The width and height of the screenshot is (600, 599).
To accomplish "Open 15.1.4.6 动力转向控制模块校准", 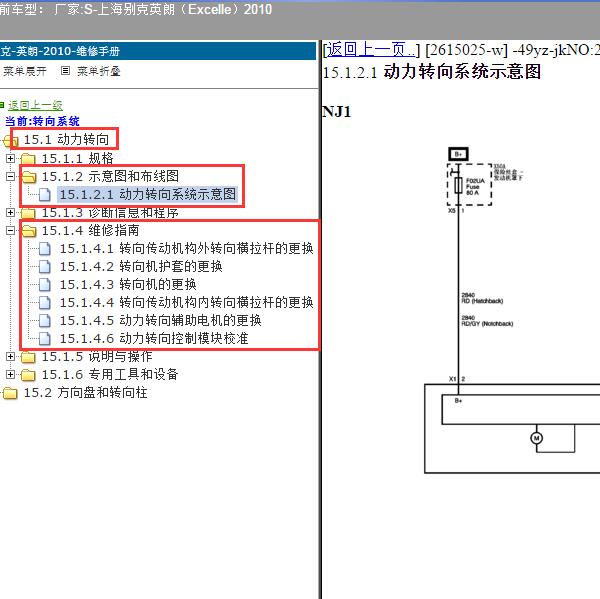I will pyautogui.click(x=154, y=338).
